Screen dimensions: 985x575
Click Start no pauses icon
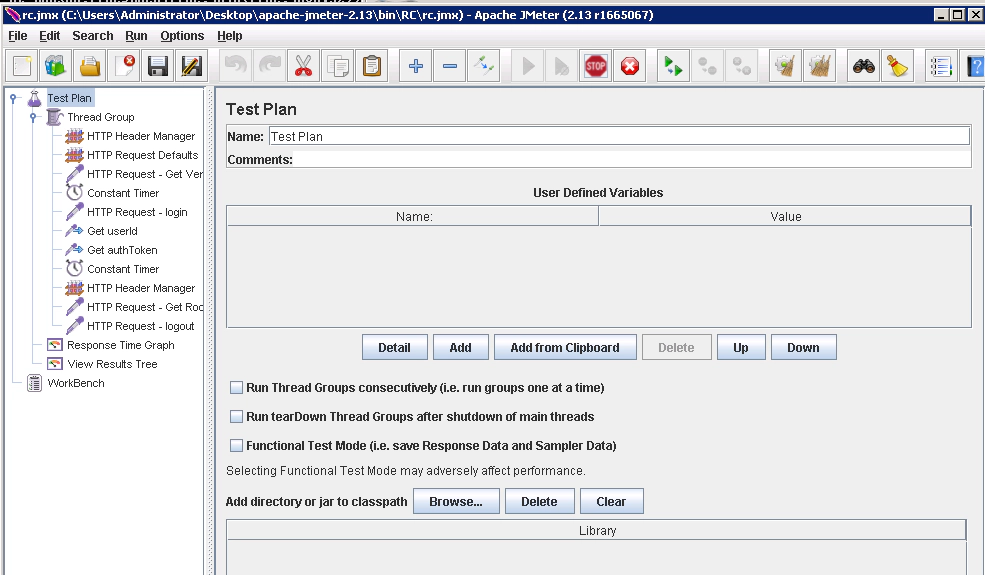[x=562, y=65]
